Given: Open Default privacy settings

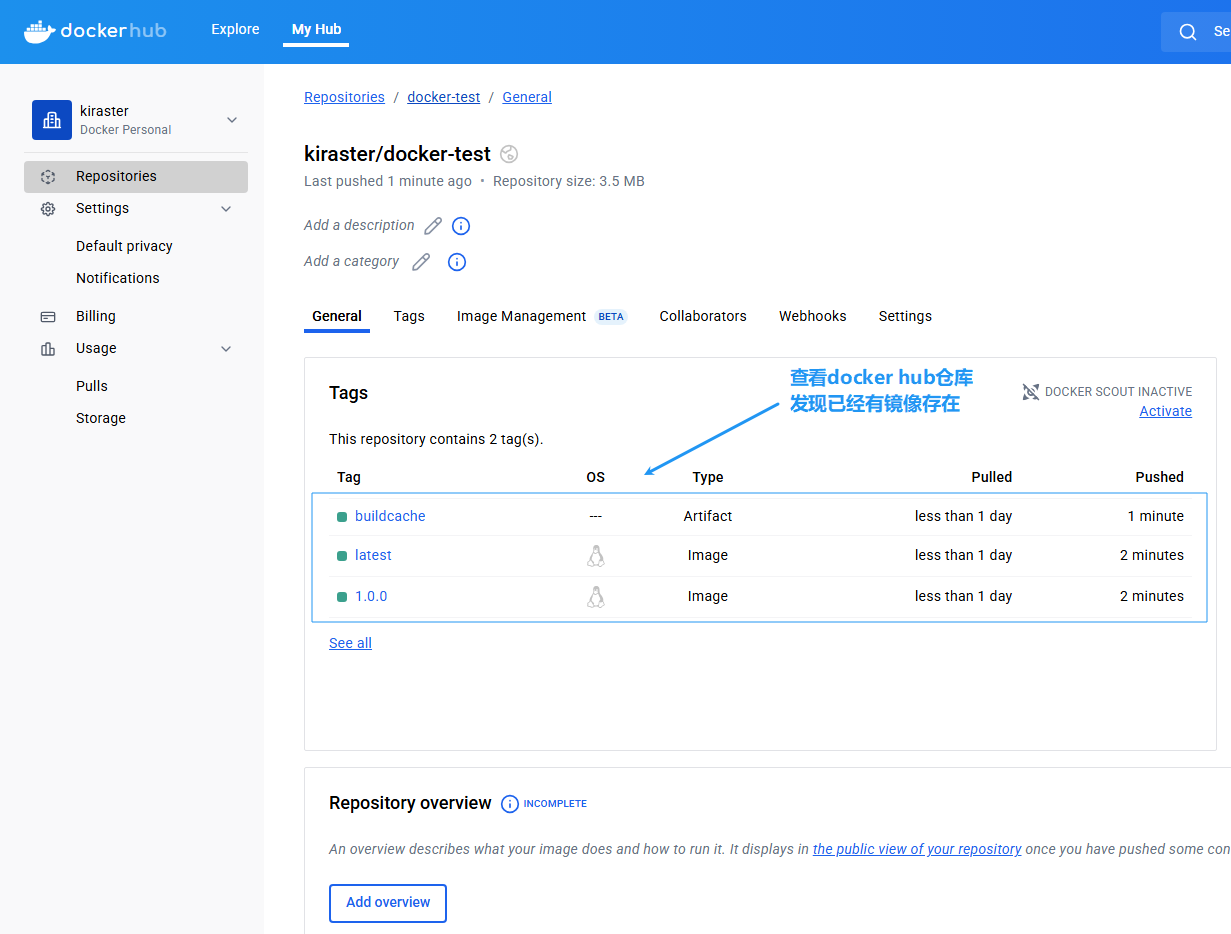Looking at the screenshot, I should [x=124, y=246].
